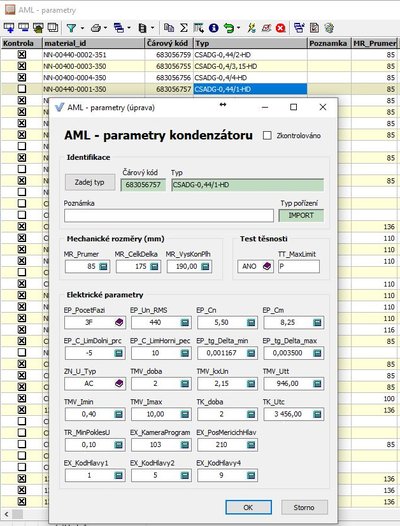Sort by Poznamka column header
This screenshot has width=400, height=526.
coord(329,43)
